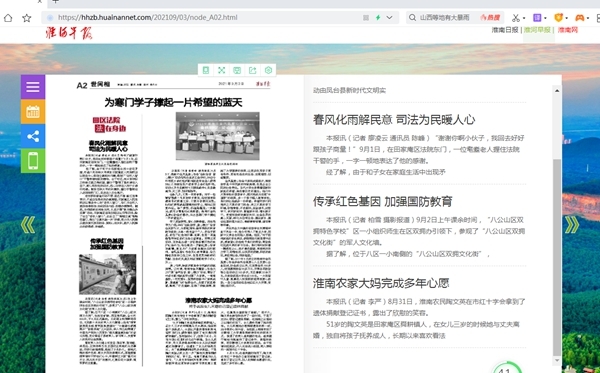
Task: Select the page layout view toolbar icon
Action: click(206, 70)
